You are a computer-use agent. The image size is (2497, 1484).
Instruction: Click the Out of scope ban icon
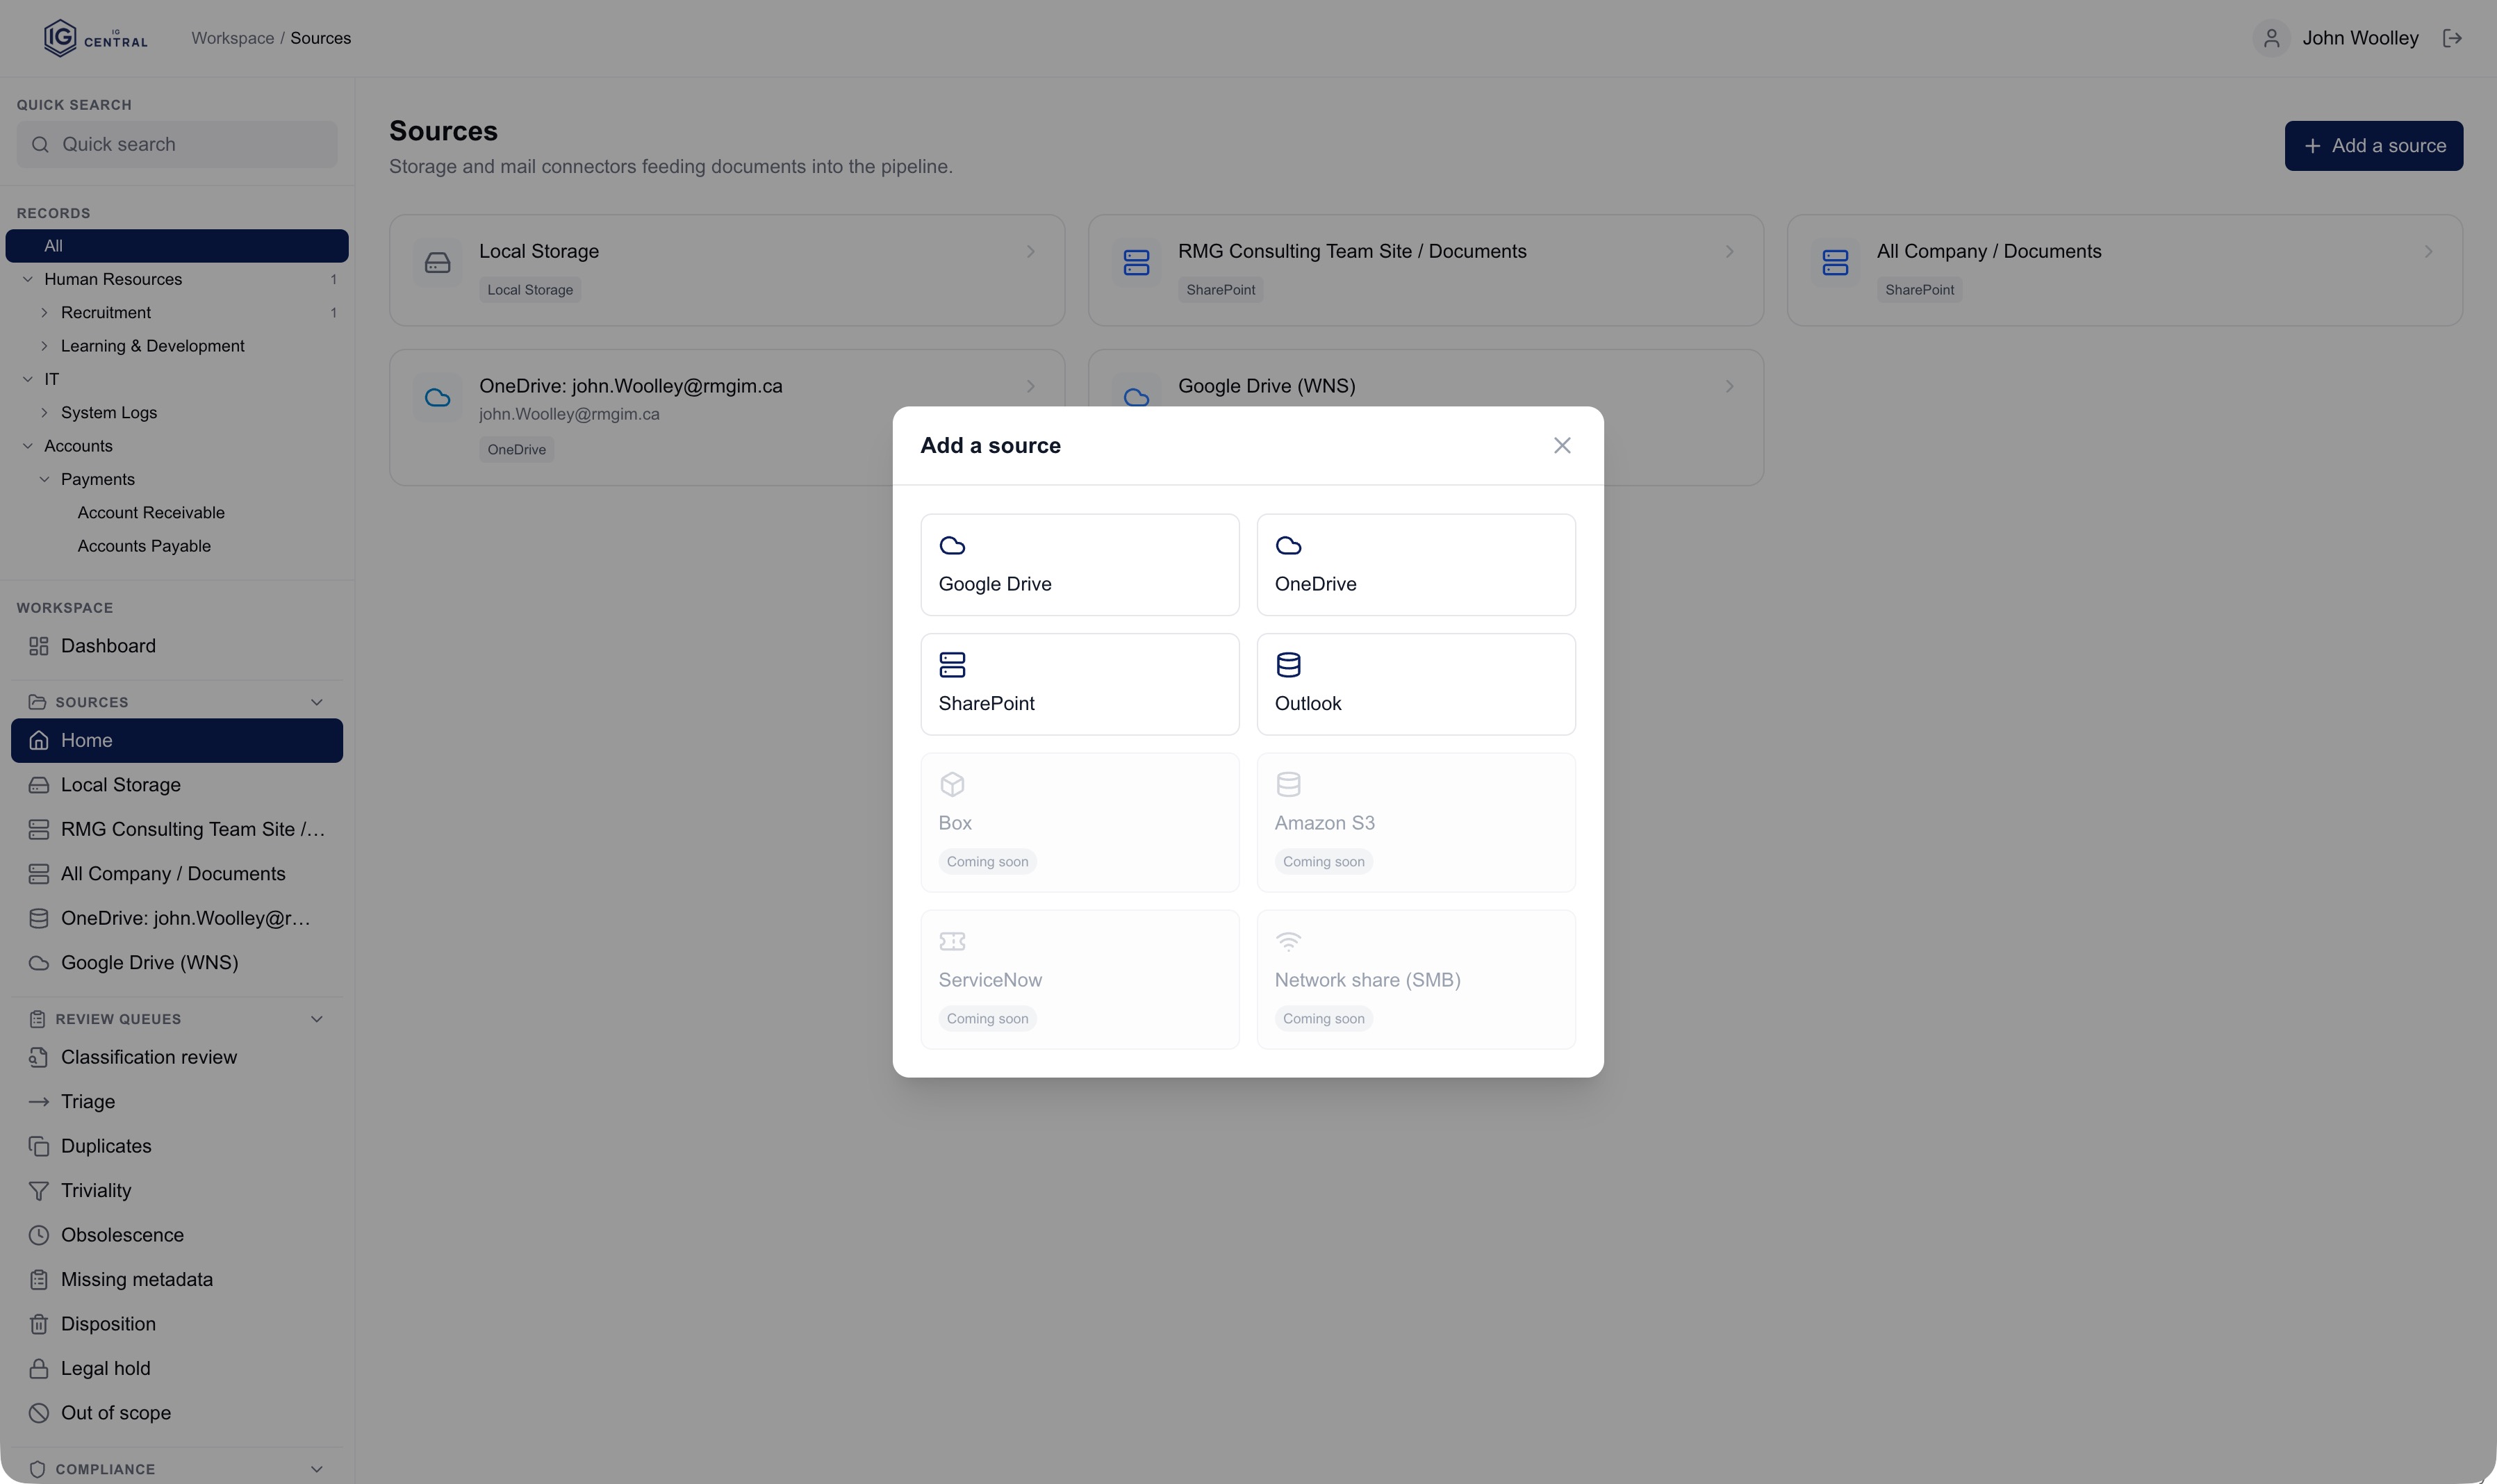pos(39,1413)
